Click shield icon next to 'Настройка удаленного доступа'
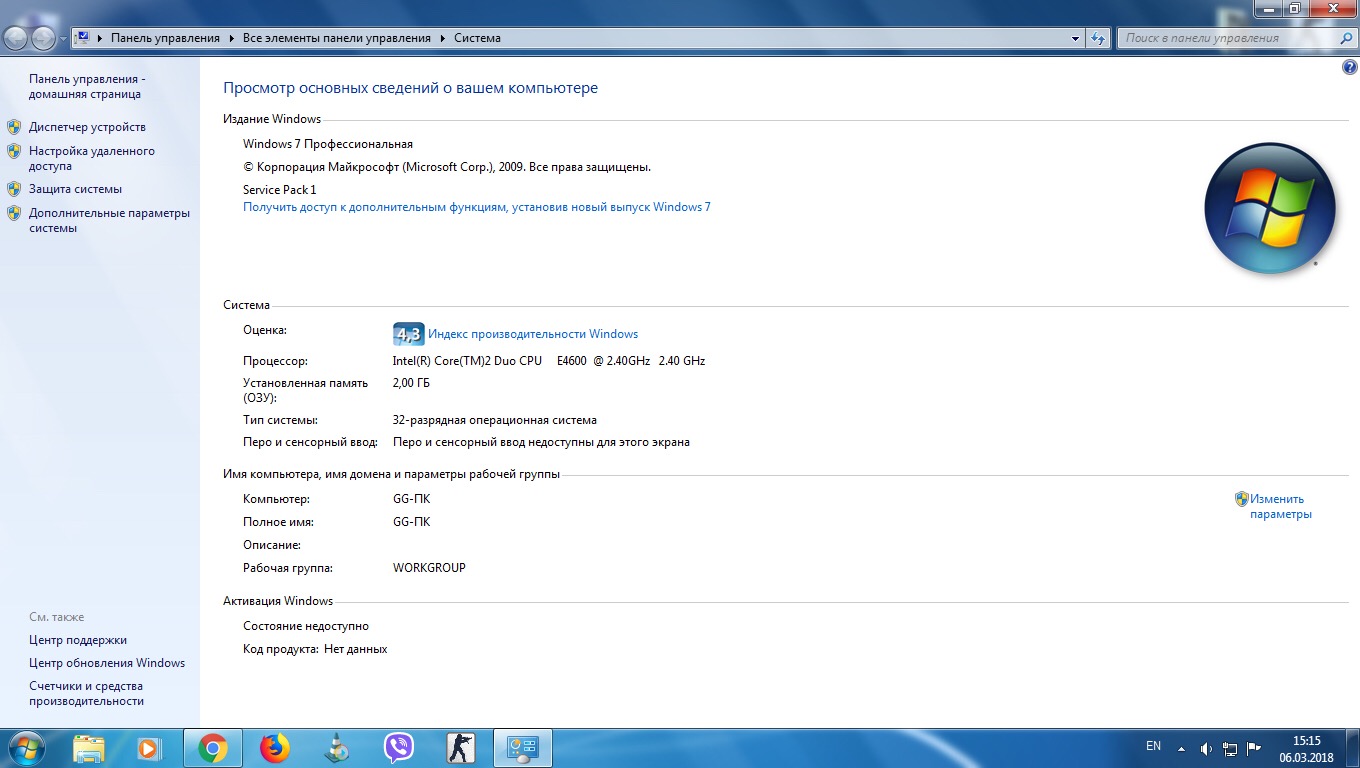Viewport: 1360px width, 768px height. [x=14, y=151]
